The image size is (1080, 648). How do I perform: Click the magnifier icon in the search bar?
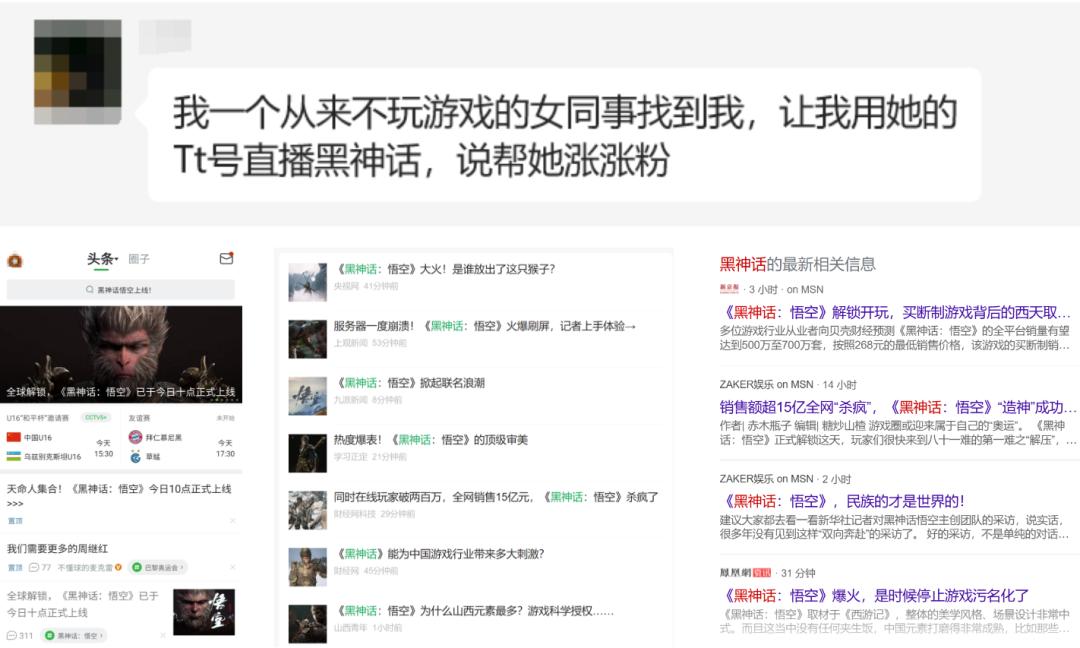[x=90, y=290]
